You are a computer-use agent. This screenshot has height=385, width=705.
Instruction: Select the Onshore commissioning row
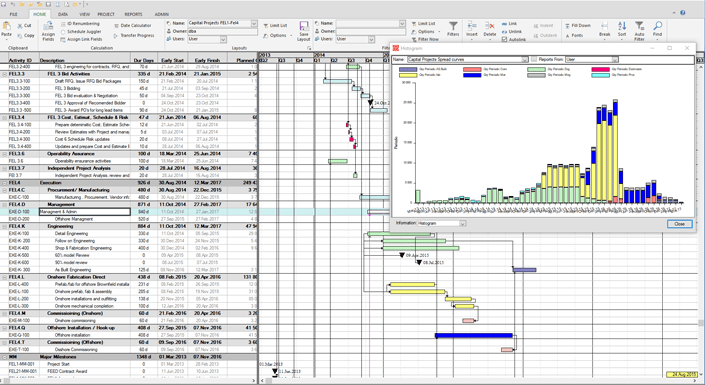click(129, 321)
